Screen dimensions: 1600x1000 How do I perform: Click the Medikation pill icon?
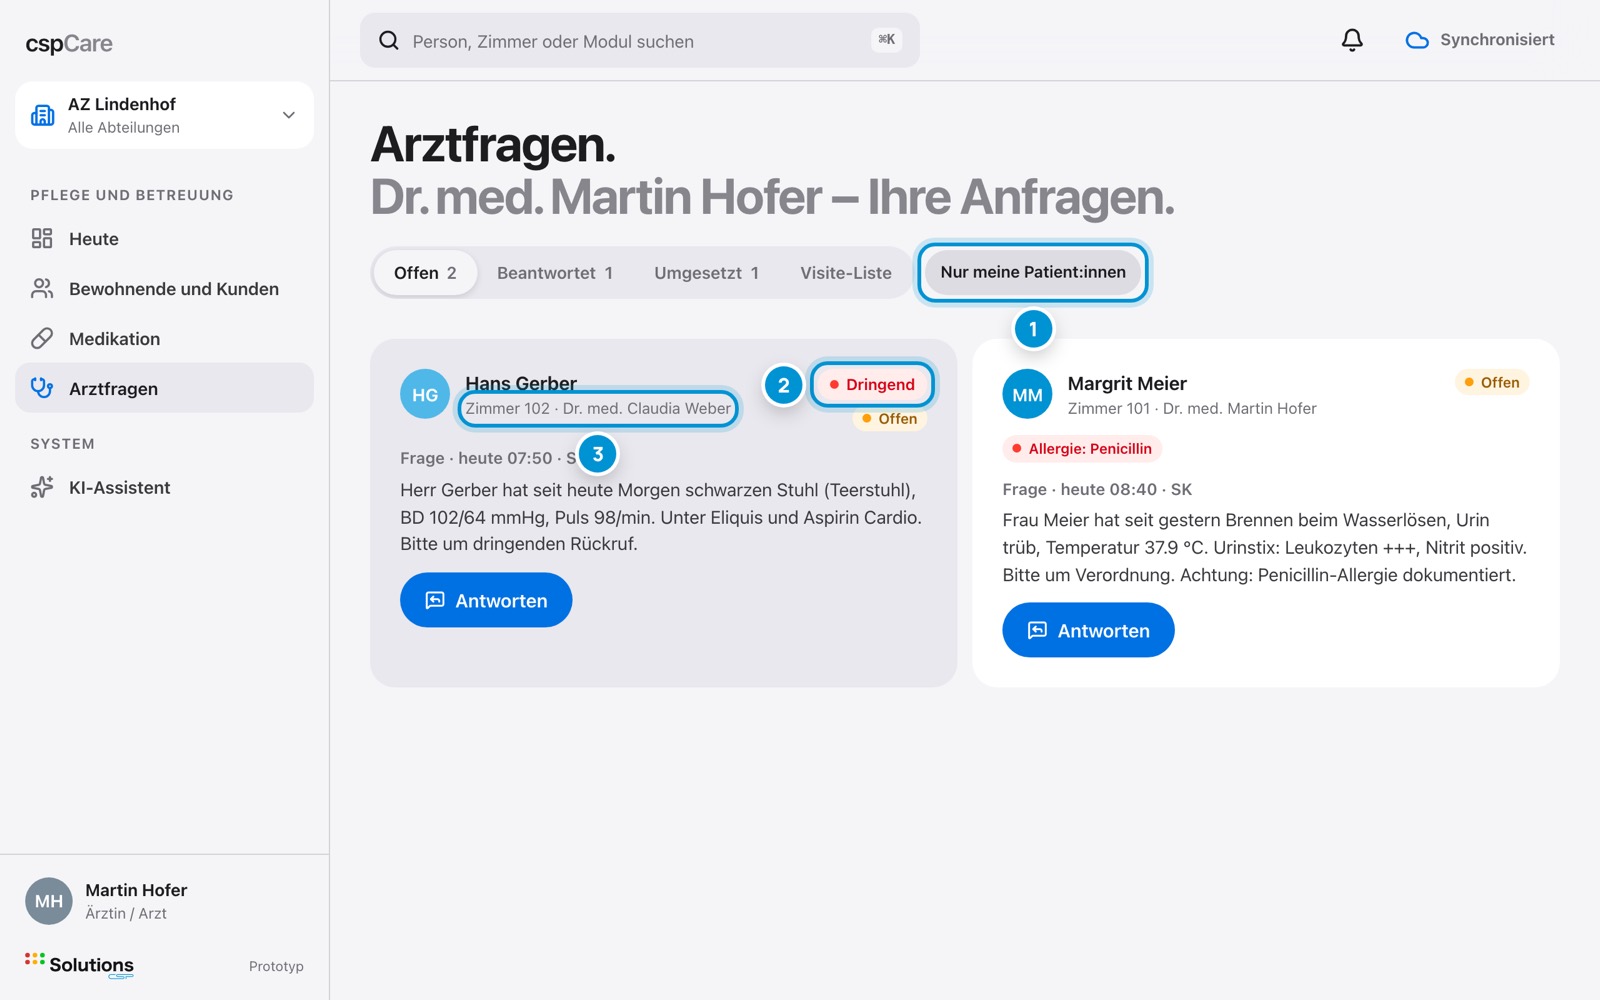click(42, 338)
